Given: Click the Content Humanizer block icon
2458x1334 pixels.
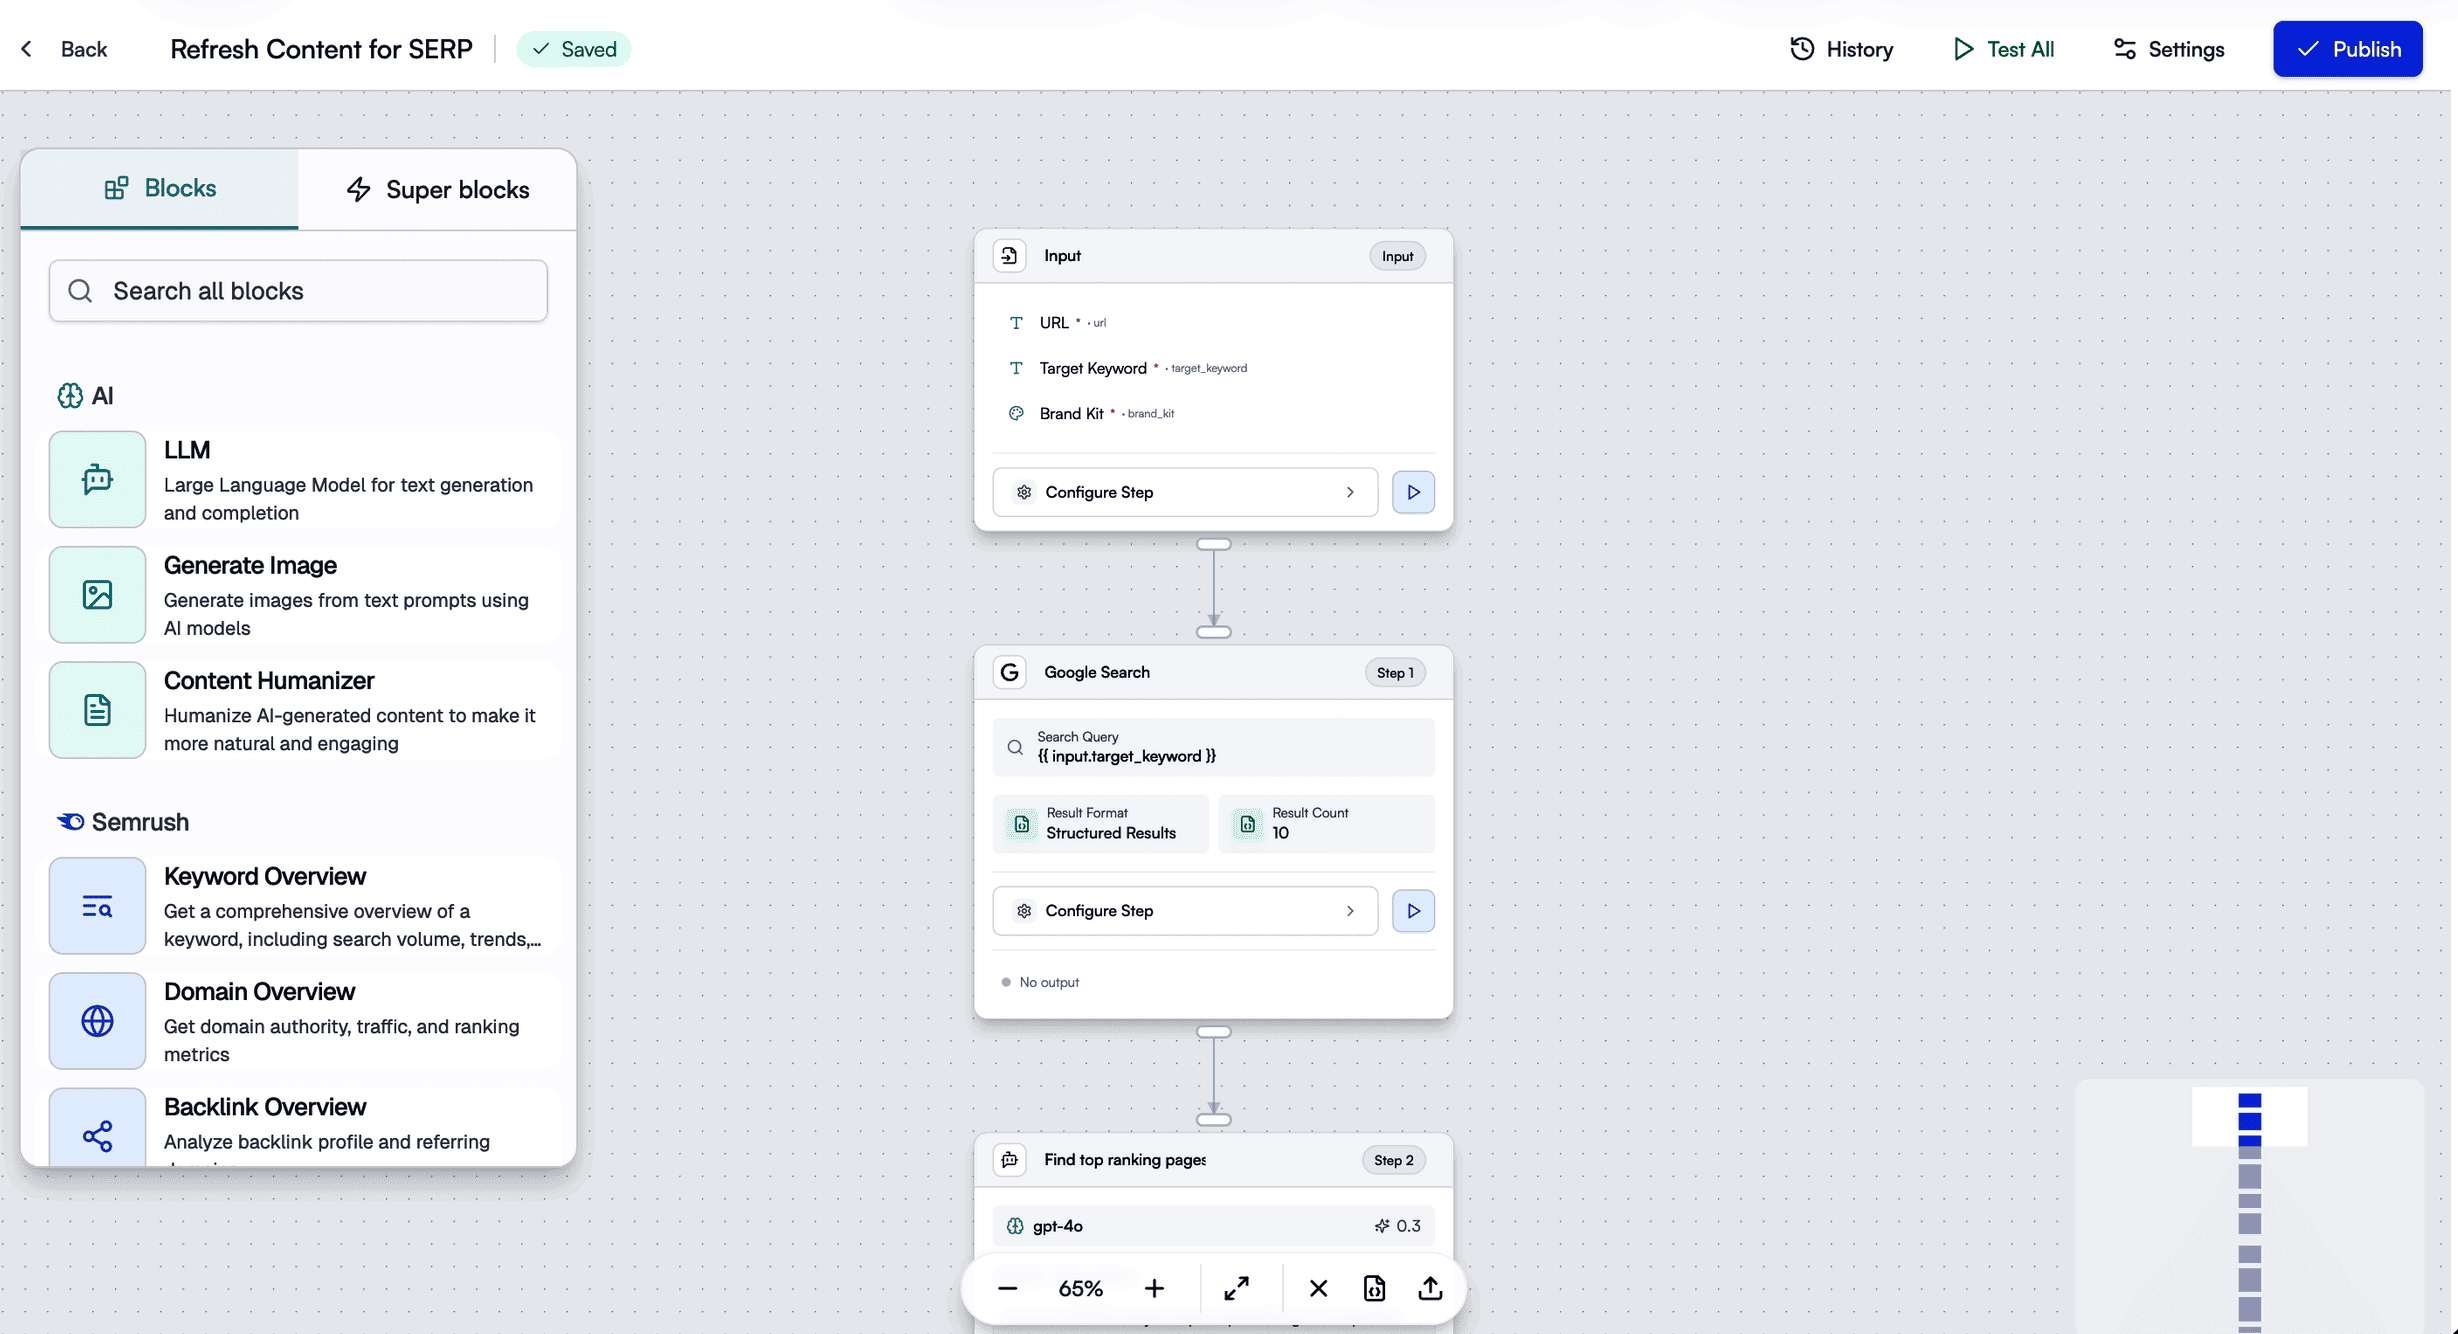Looking at the screenshot, I should click(97, 710).
